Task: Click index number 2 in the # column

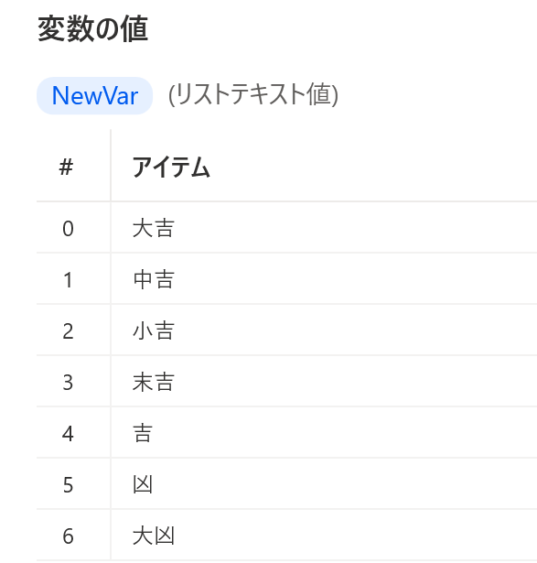Action: [x=68, y=331]
